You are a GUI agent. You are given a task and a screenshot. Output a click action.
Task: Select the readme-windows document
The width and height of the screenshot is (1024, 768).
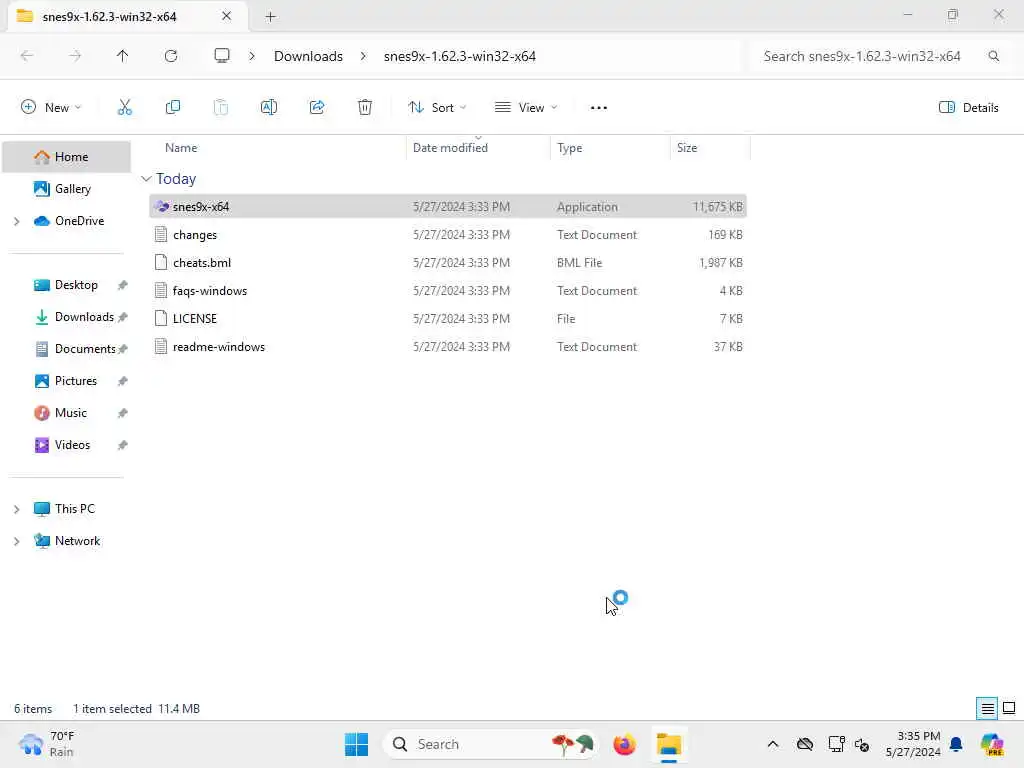tap(447, 347)
